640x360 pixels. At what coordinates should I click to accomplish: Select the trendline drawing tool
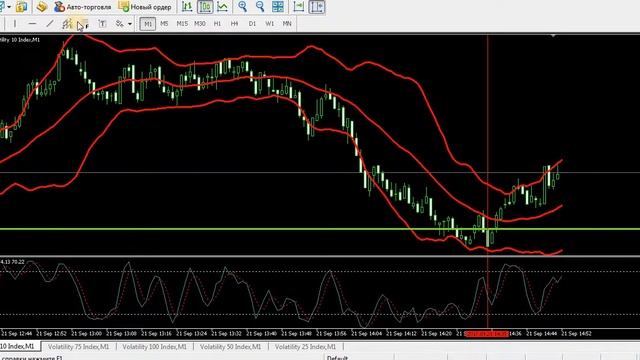point(50,24)
